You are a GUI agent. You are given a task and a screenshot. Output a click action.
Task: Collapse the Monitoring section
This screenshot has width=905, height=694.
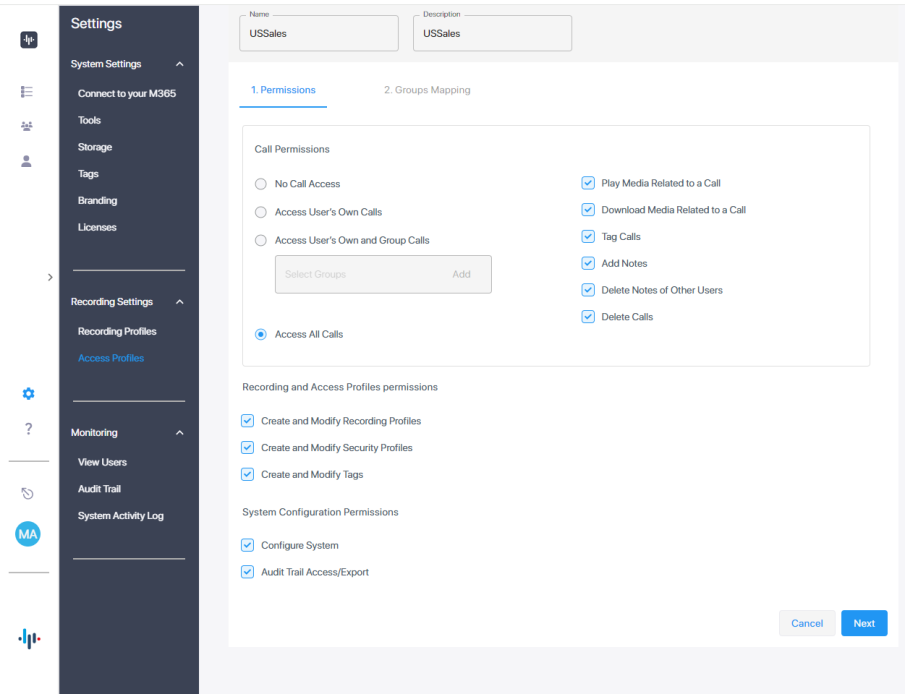(180, 433)
